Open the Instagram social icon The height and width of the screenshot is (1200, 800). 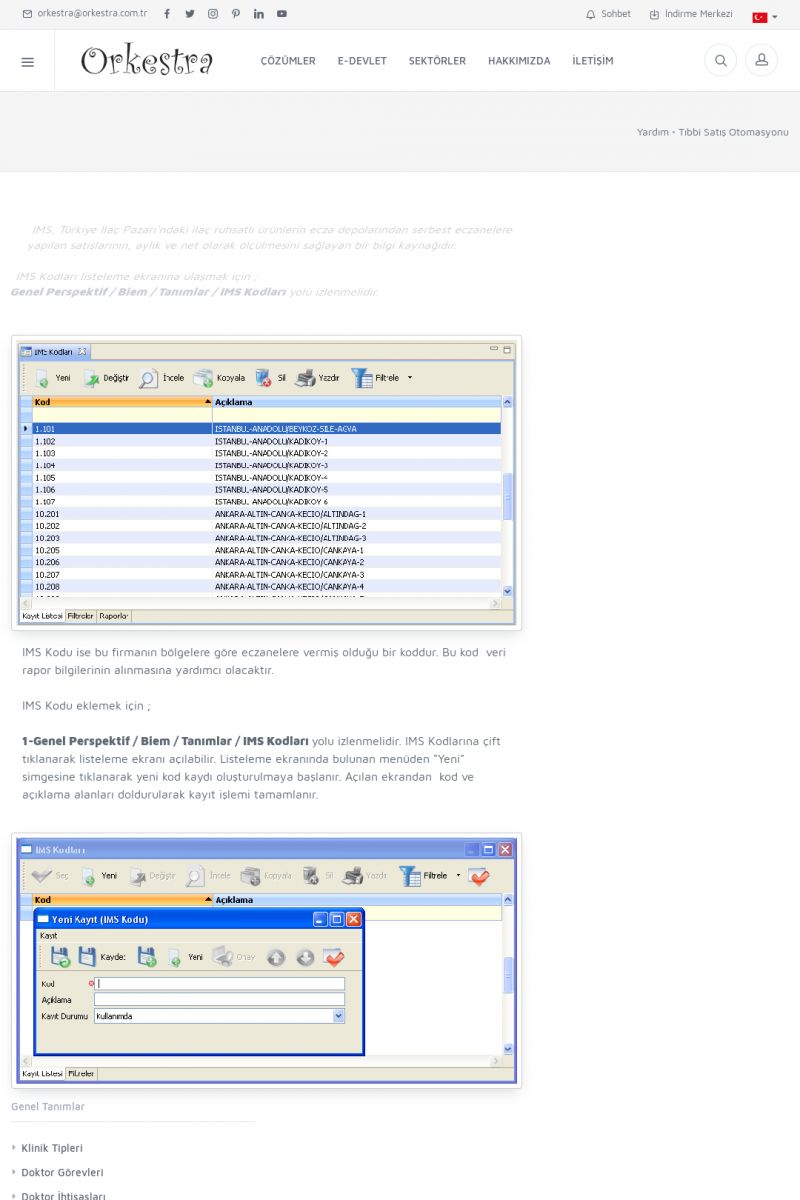(213, 14)
